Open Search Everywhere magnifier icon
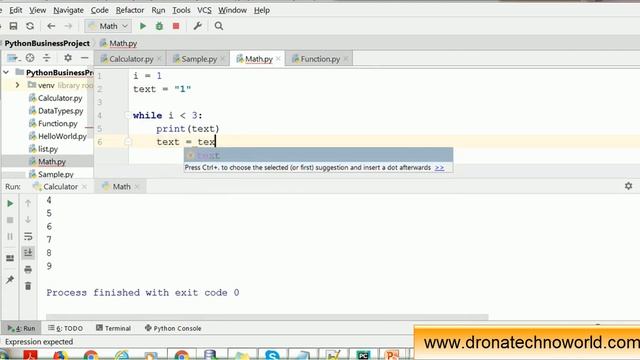The height and width of the screenshot is (360, 640). 219,26
